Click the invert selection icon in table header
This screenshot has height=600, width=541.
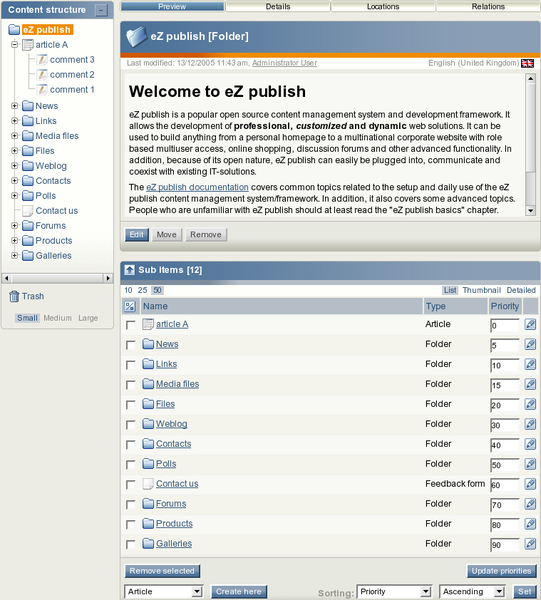[130, 306]
